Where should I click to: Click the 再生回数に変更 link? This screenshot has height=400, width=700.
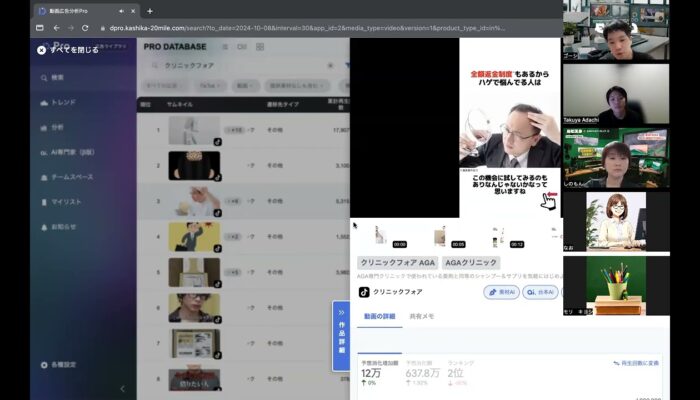pos(636,363)
